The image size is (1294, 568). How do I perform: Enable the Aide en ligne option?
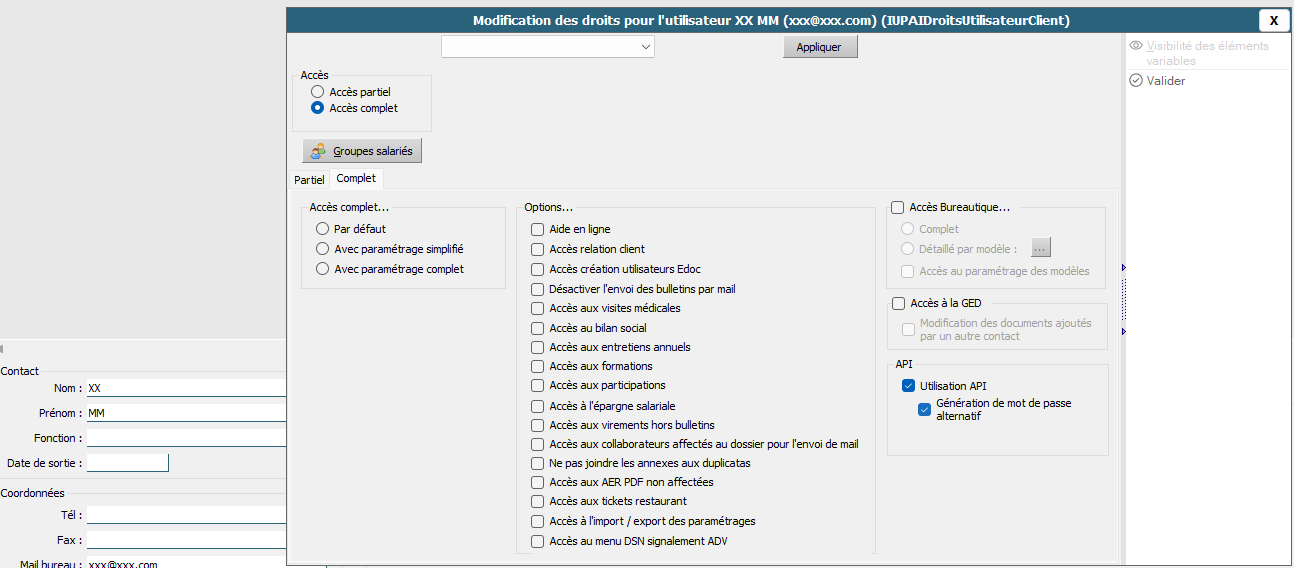(x=538, y=229)
